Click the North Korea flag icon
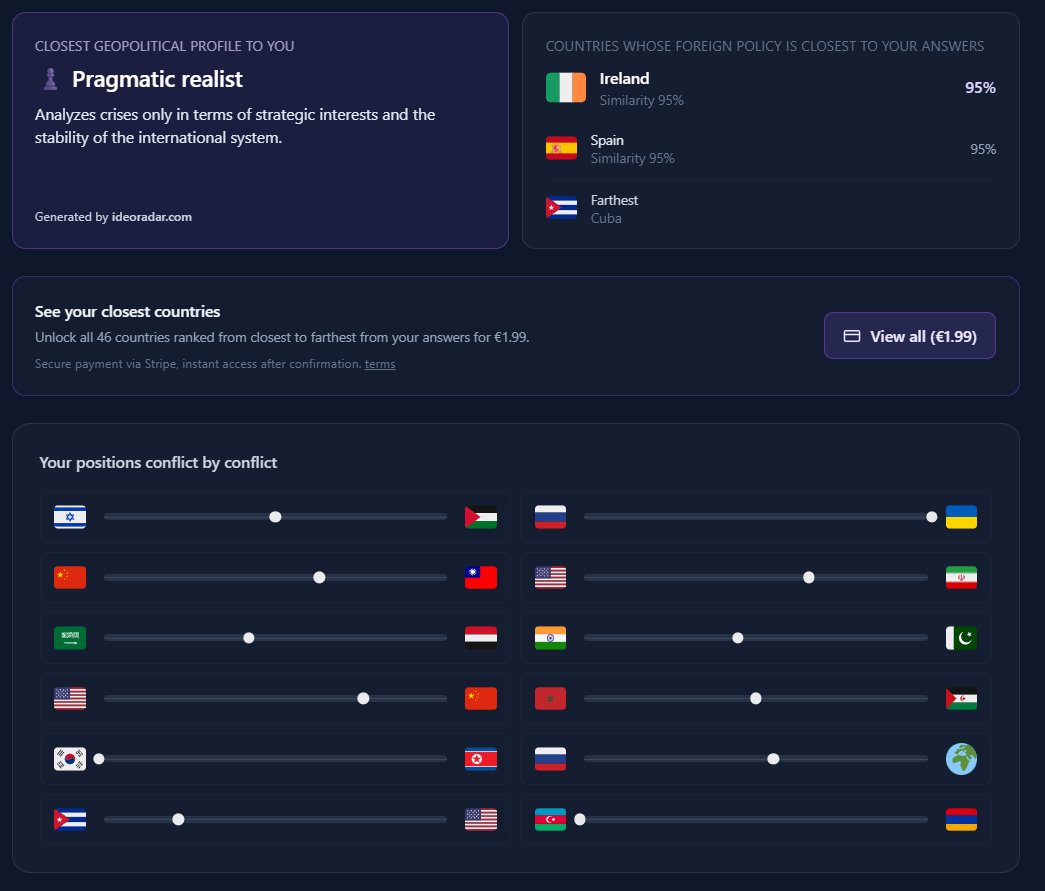The width and height of the screenshot is (1045, 891). [x=481, y=758]
